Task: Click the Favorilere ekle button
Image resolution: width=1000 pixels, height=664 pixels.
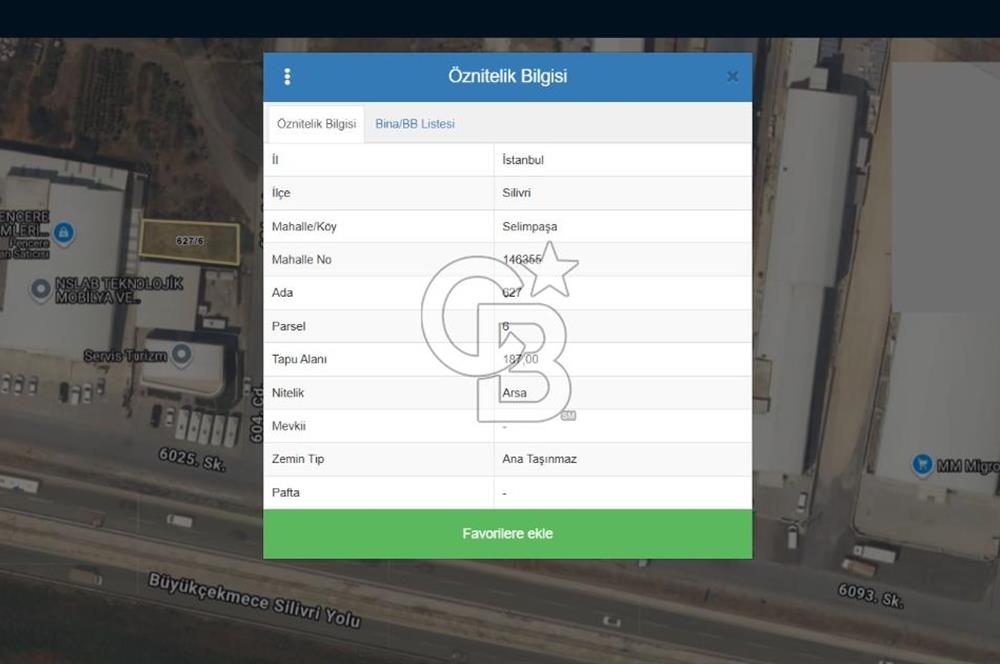Action: click(508, 534)
